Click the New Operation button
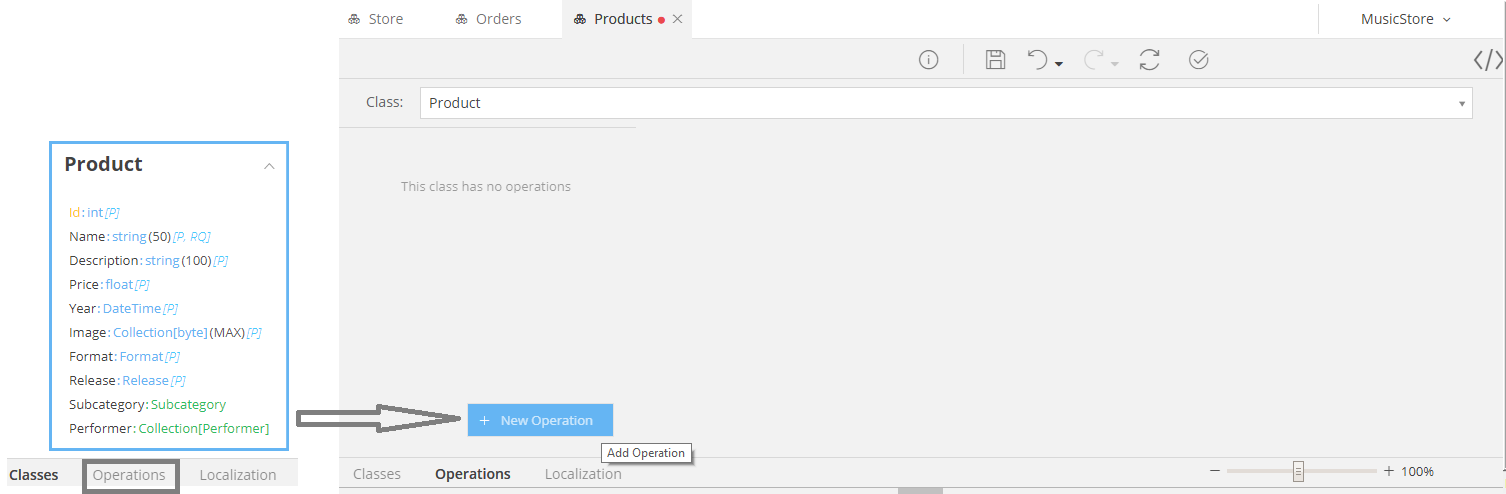The height and width of the screenshot is (494, 1506). [540, 420]
